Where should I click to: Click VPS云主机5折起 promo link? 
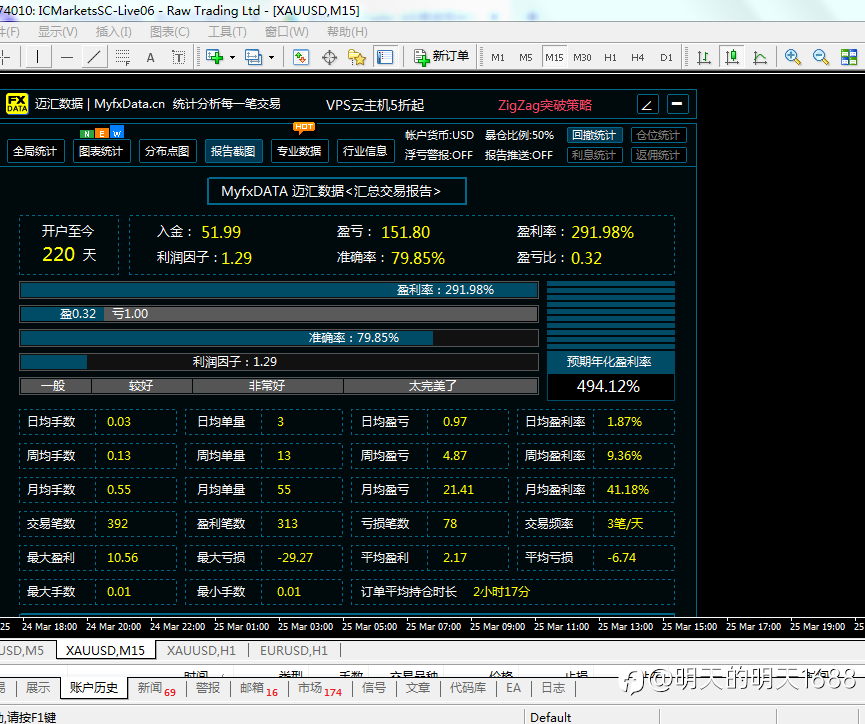tap(375, 105)
